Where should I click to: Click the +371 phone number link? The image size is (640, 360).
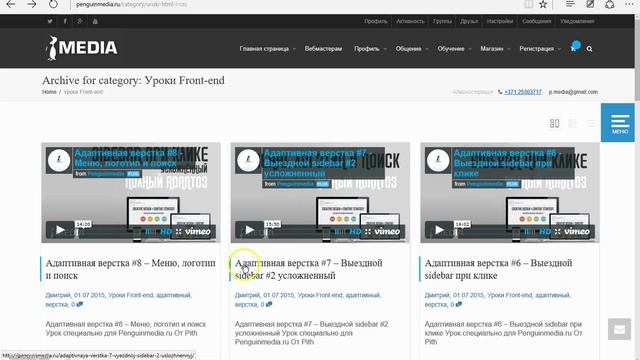coord(523,92)
